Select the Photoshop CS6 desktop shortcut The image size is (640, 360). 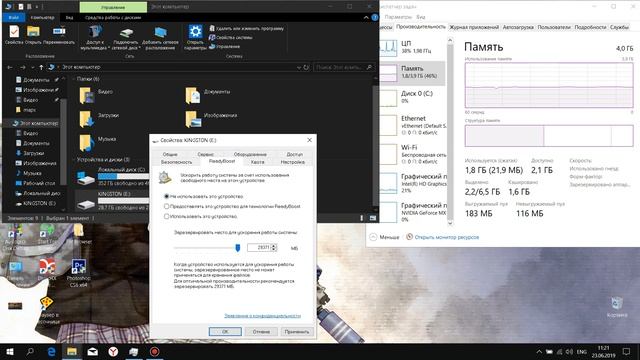pos(78,273)
